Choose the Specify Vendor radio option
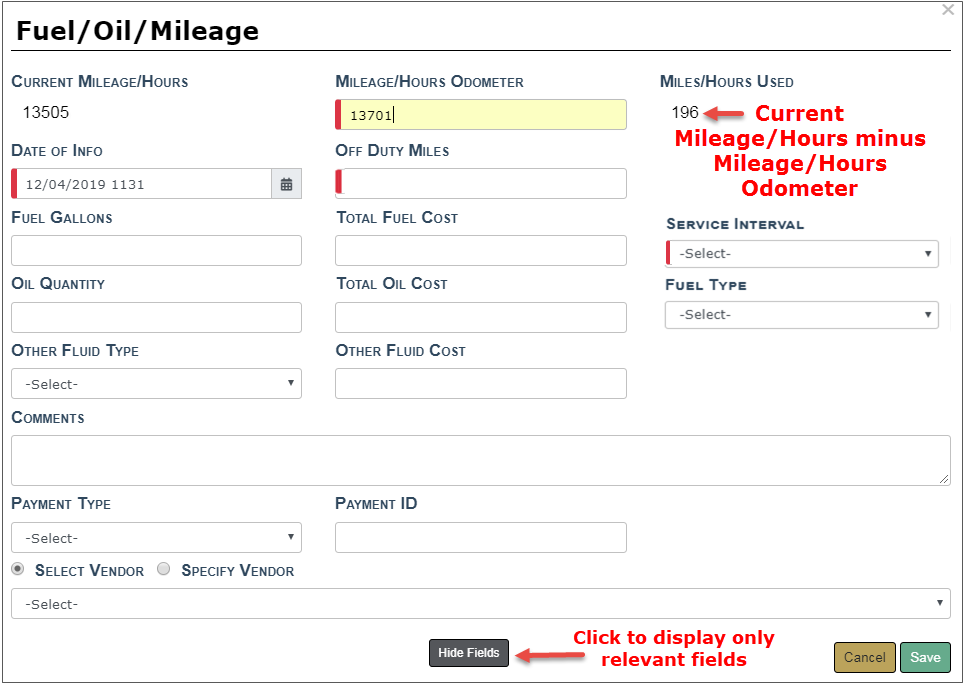Viewport: 964px width, 685px height. click(x=164, y=569)
